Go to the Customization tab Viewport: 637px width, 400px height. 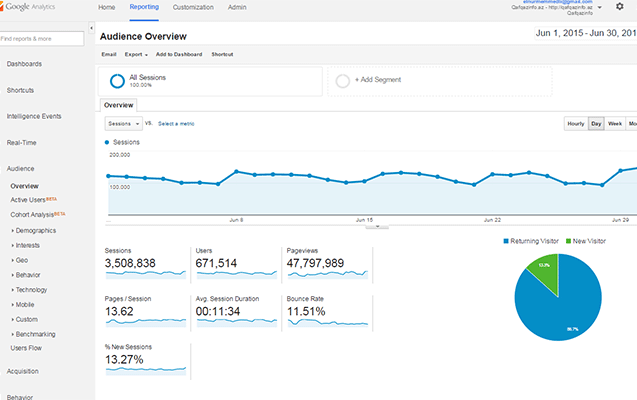[193, 7]
